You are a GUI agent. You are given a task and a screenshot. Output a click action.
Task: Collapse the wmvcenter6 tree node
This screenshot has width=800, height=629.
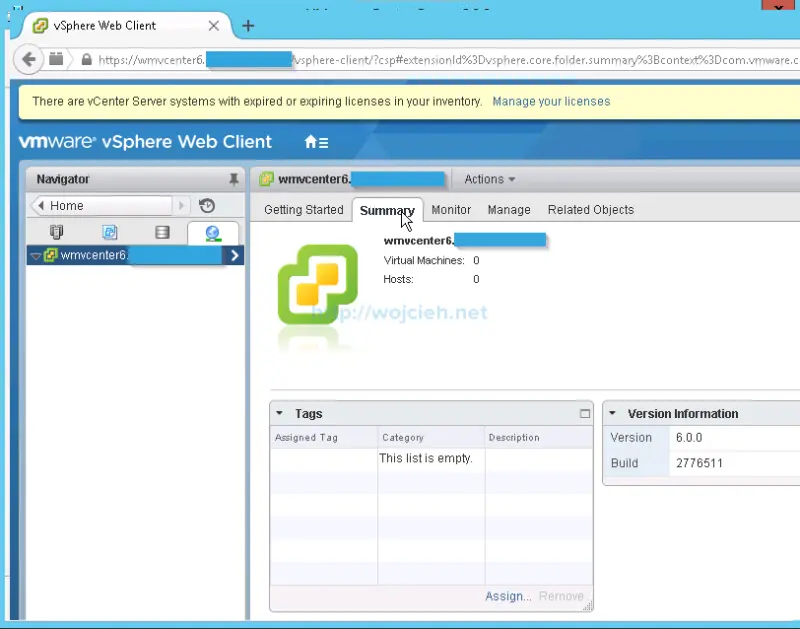click(x=36, y=255)
